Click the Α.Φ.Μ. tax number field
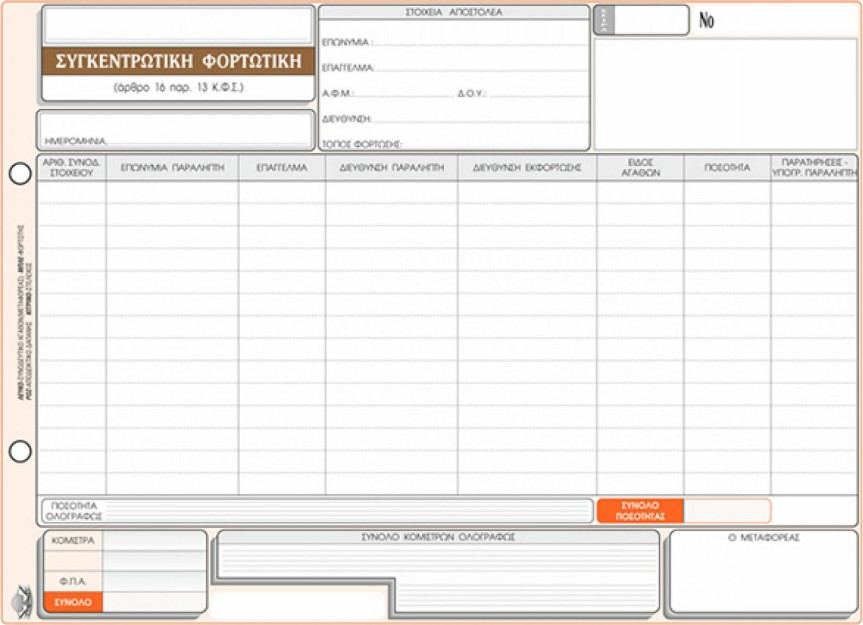The image size is (863, 625). click(402, 93)
